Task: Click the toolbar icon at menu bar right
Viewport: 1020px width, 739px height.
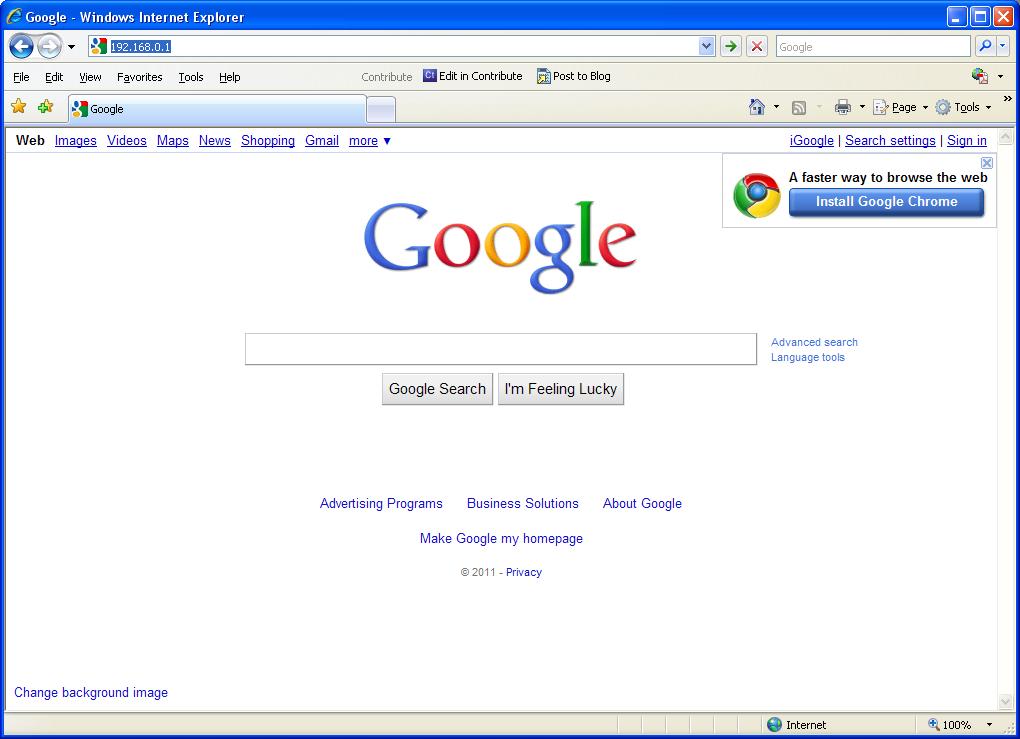Action: point(980,76)
